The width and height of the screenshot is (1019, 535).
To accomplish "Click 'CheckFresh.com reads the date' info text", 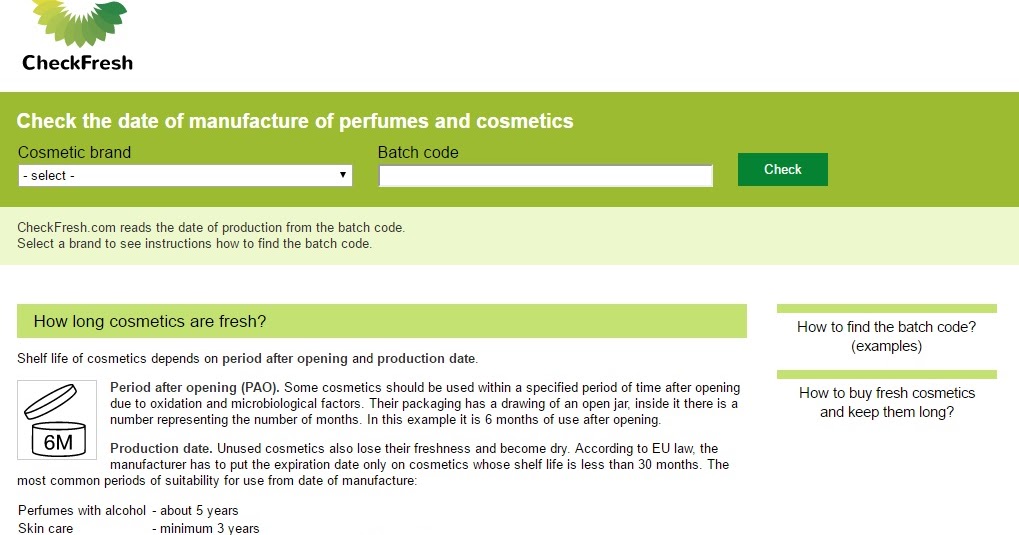I will tap(211, 228).
